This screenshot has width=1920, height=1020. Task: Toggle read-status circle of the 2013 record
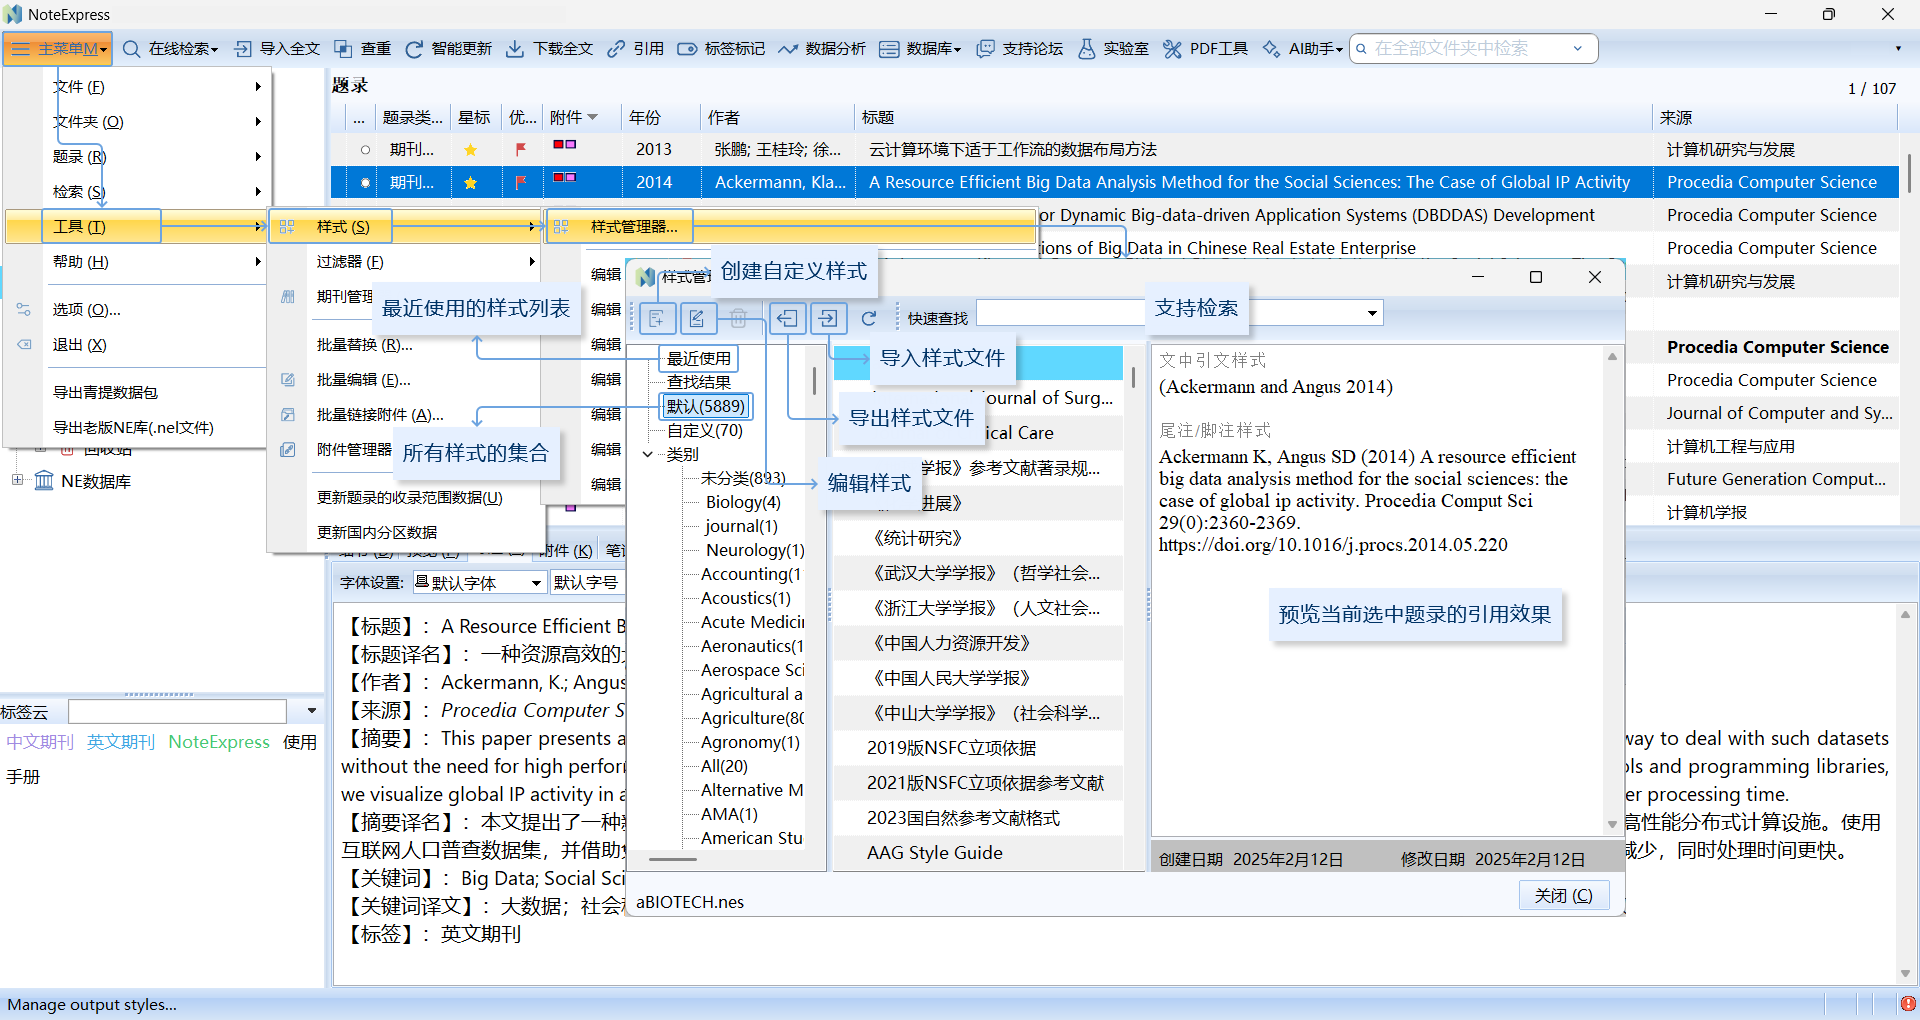click(365, 150)
